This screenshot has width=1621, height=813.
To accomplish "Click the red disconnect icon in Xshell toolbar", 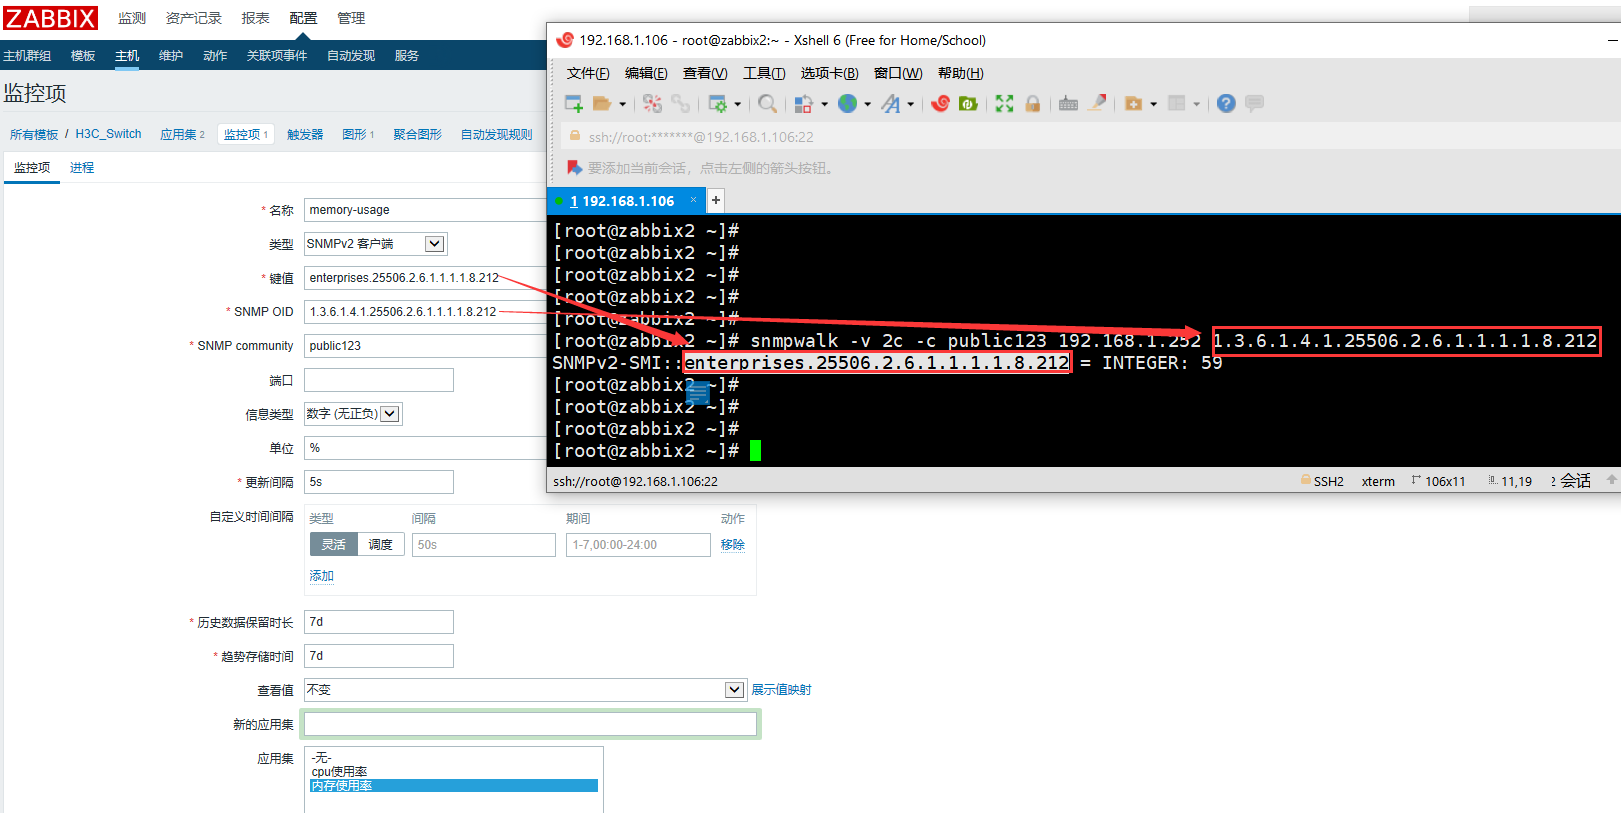I will point(652,103).
